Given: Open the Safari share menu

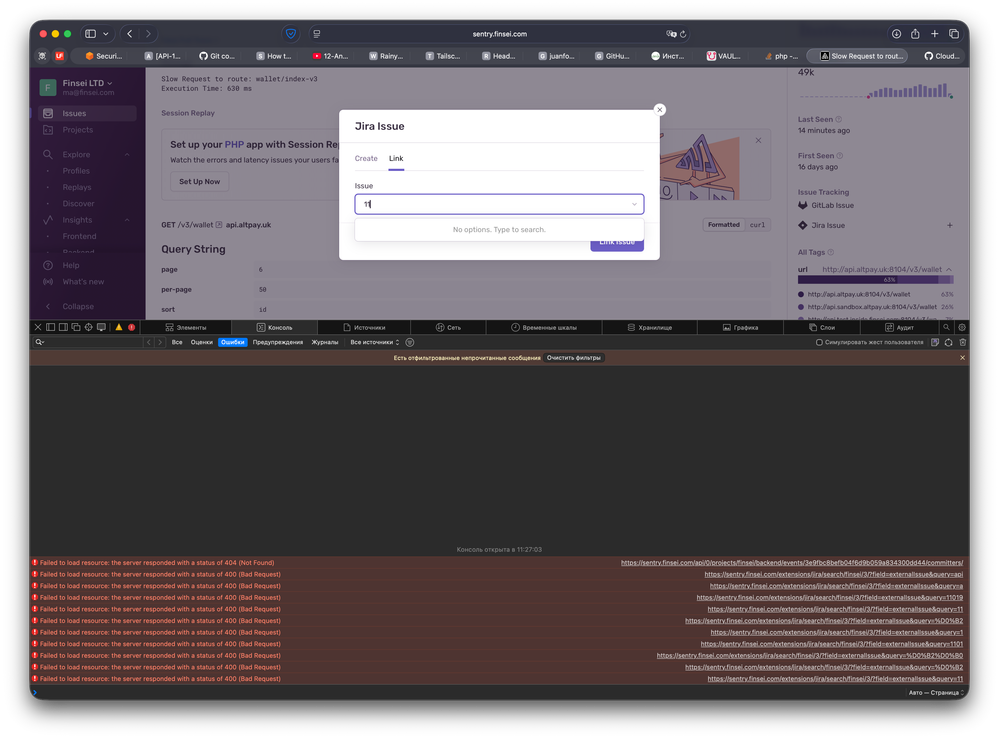Looking at the screenshot, I should (x=915, y=34).
